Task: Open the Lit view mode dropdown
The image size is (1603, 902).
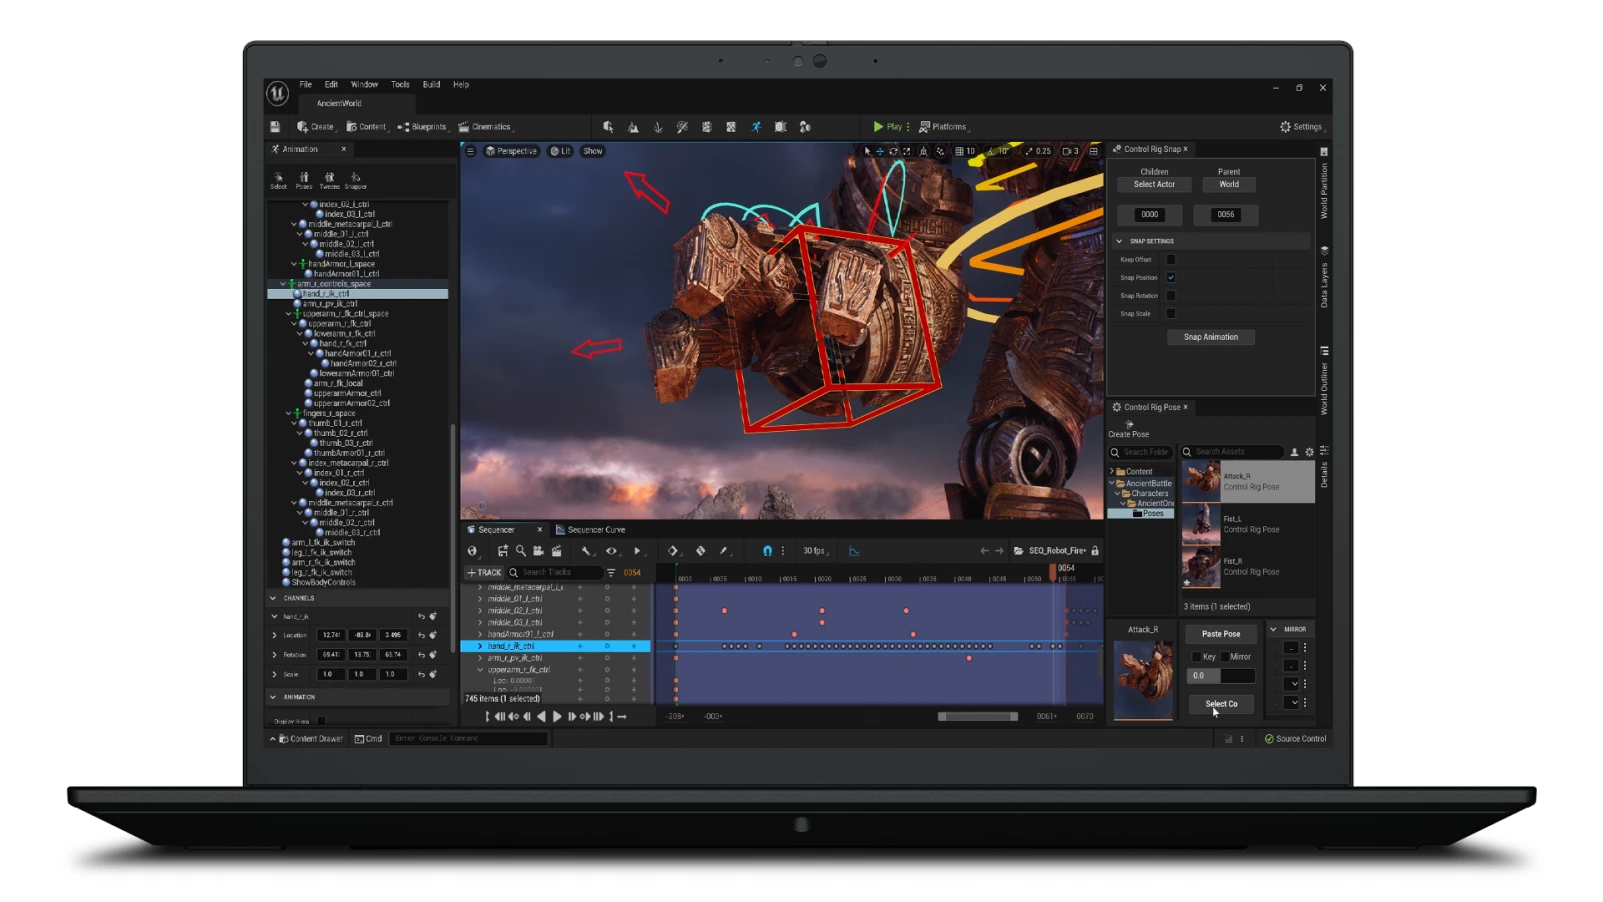Action: pos(561,151)
